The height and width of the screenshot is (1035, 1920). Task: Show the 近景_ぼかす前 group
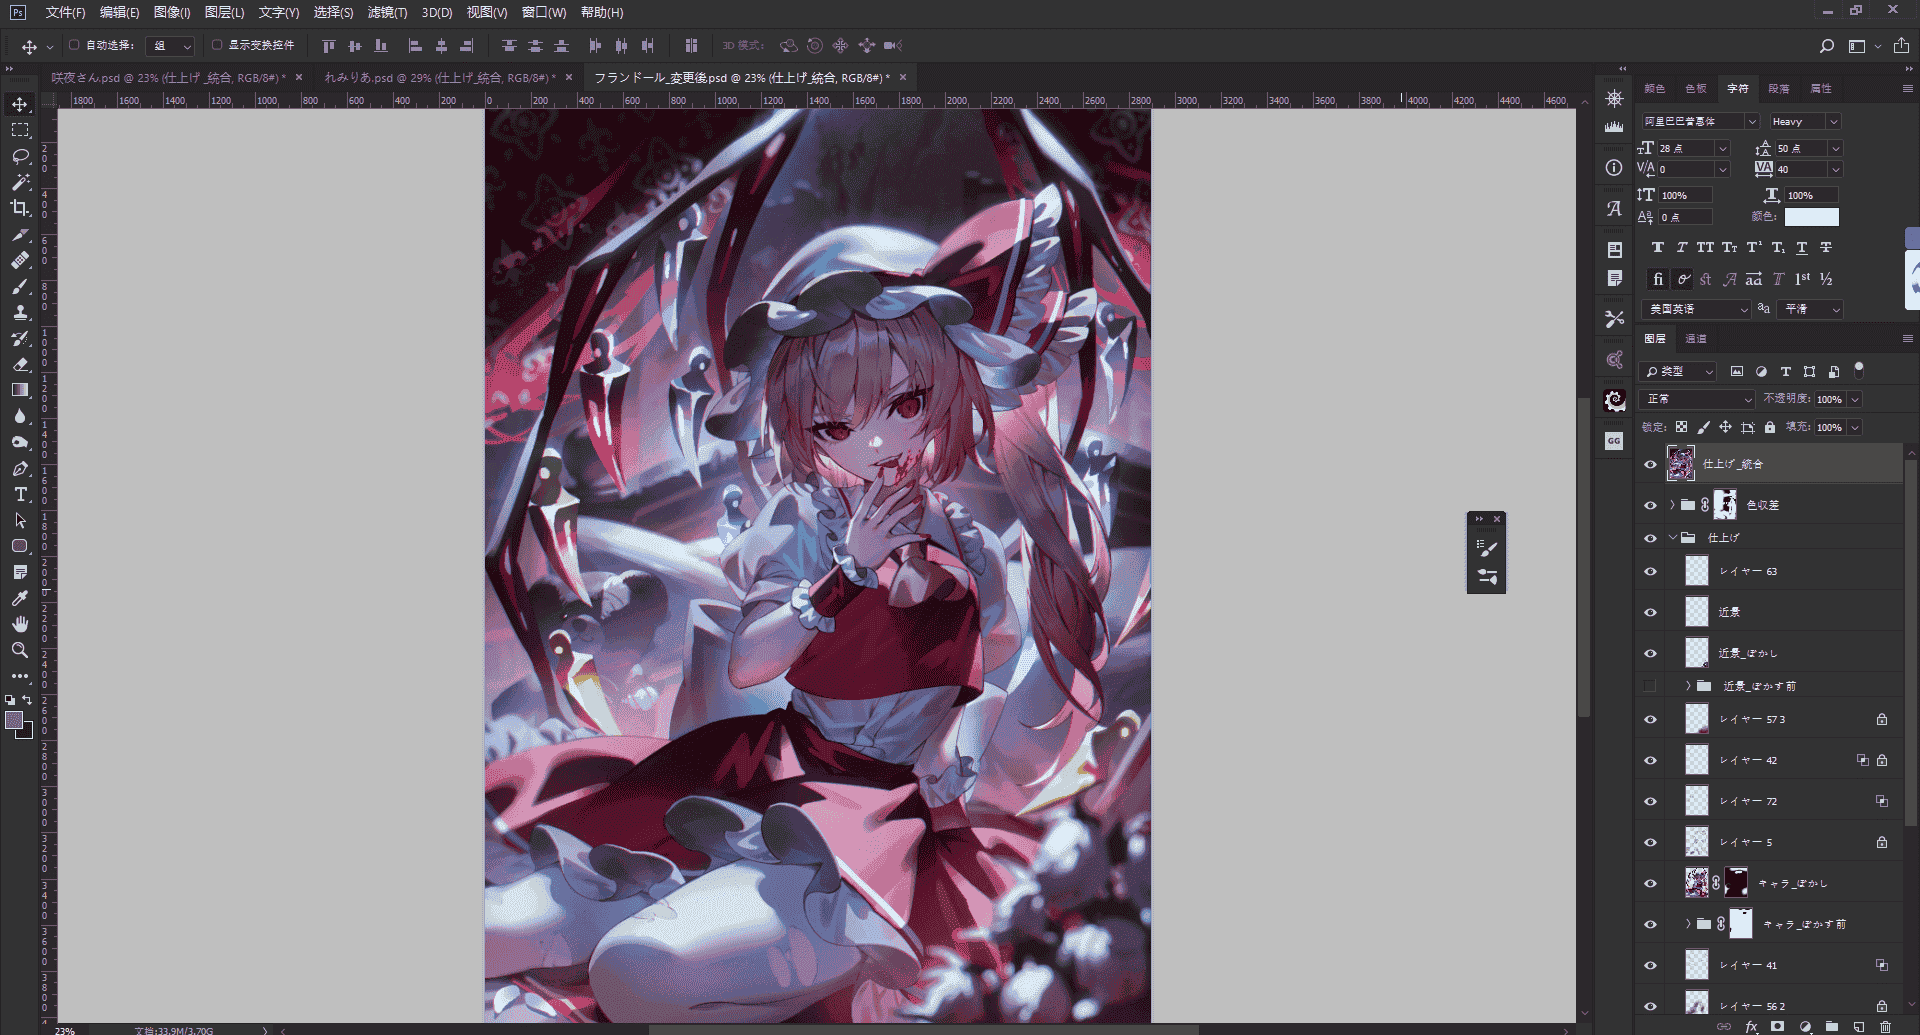point(1650,686)
